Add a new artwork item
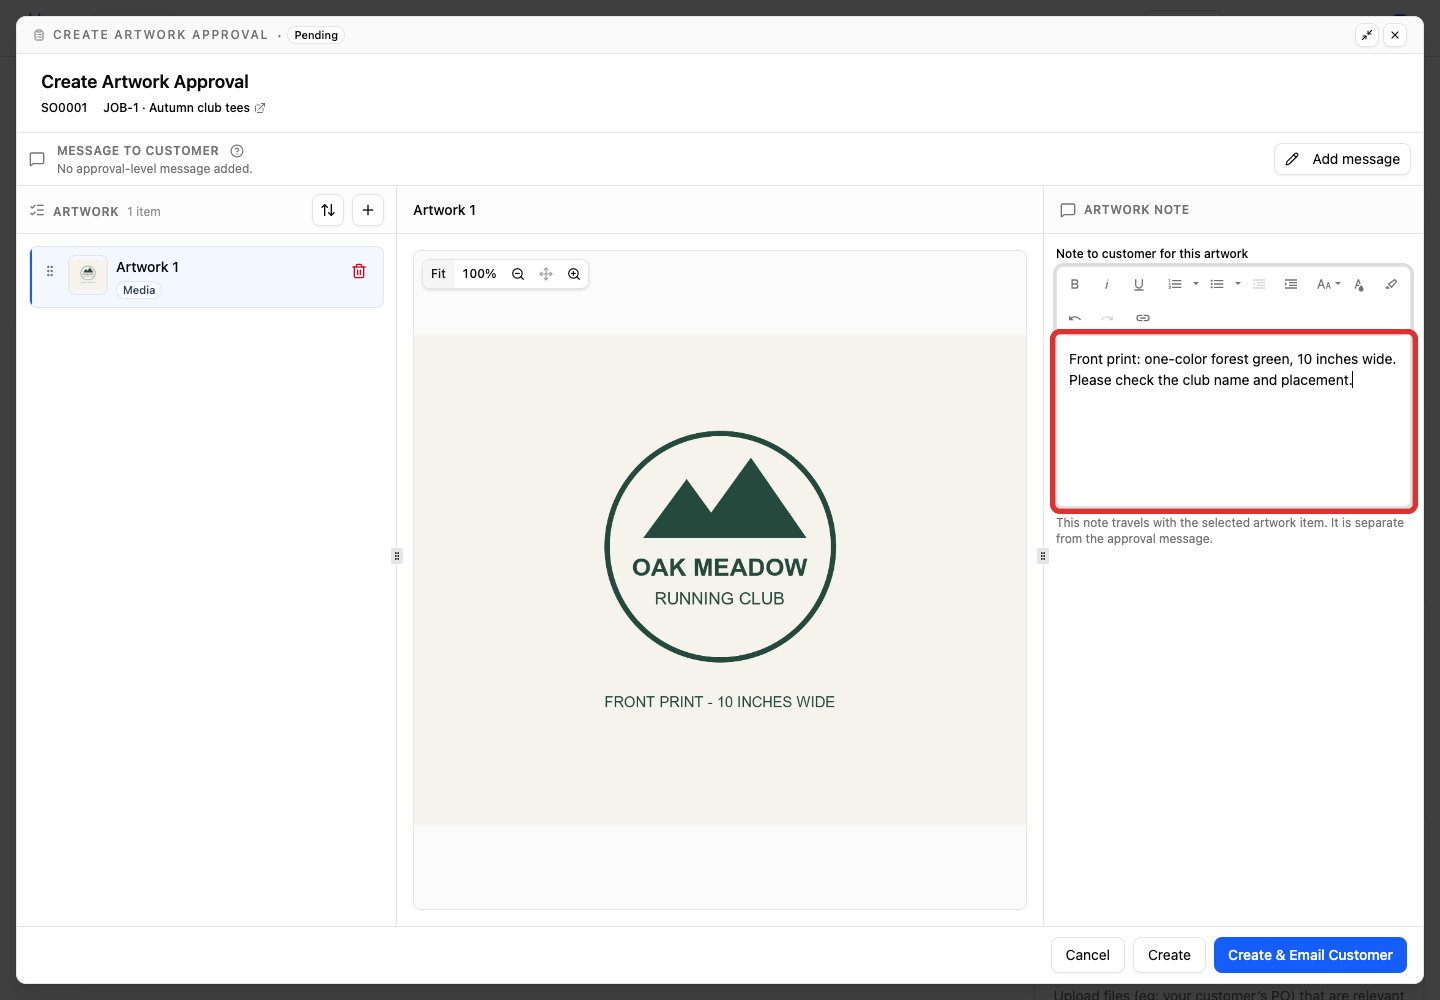Screen dimensions: 1440x1000 [x=368, y=210]
